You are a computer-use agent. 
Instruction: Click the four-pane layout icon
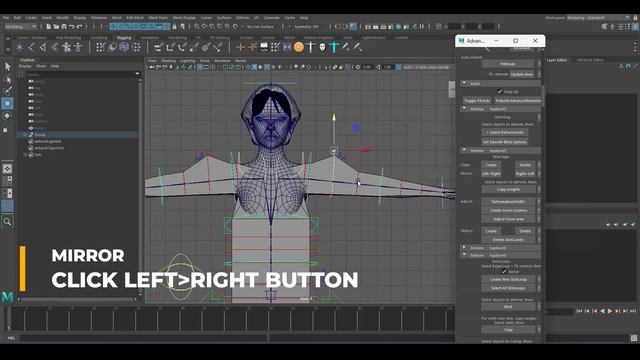(x=7, y=181)
